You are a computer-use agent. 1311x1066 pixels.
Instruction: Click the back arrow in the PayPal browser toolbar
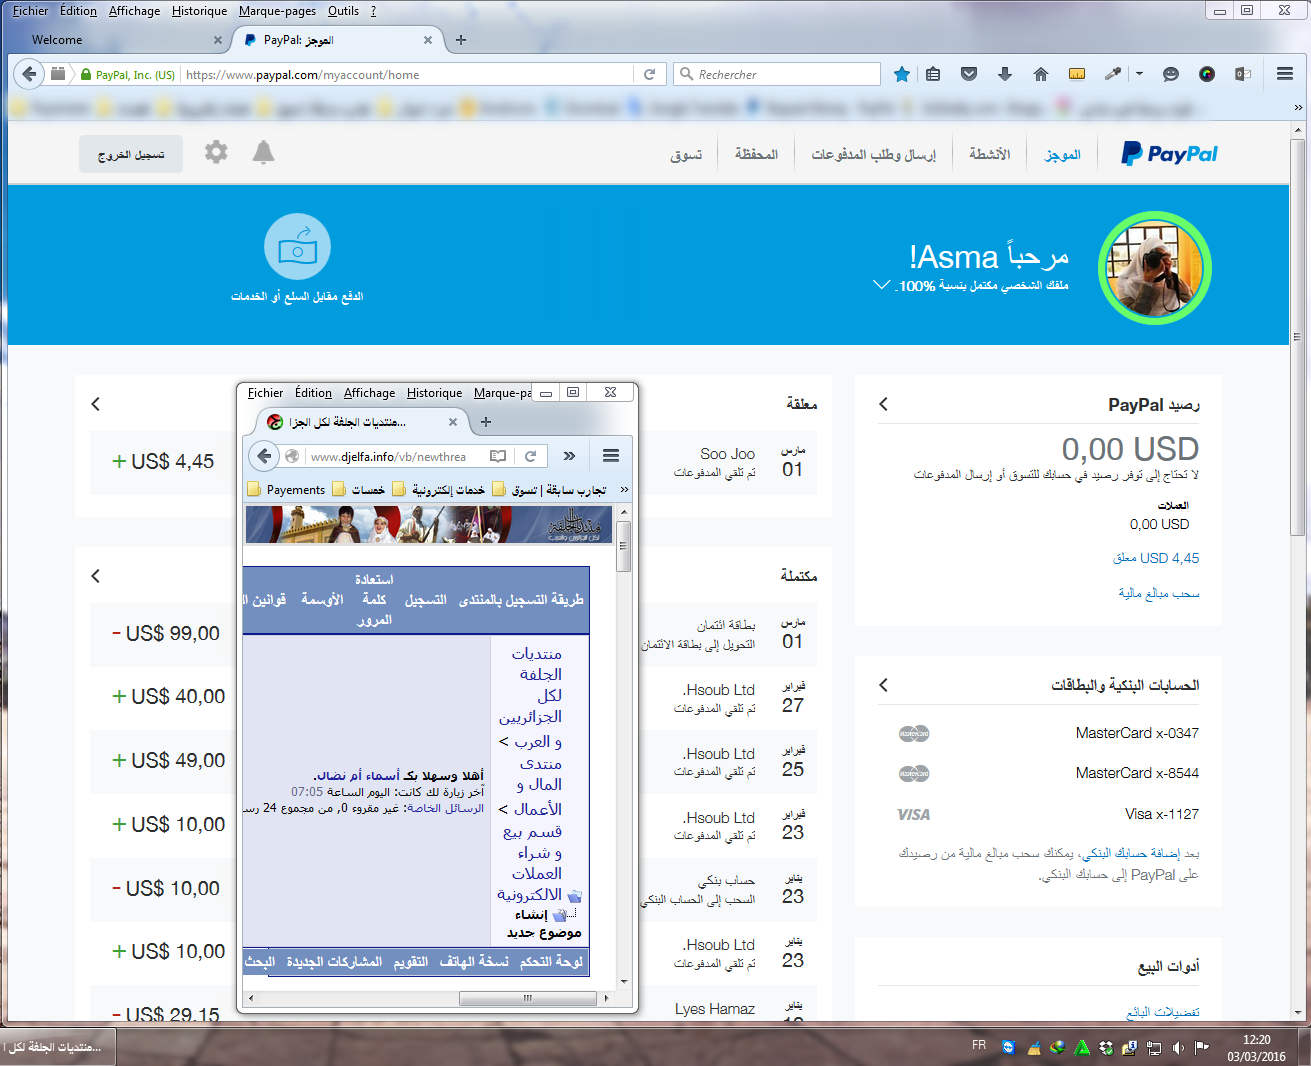click(30, 74)
